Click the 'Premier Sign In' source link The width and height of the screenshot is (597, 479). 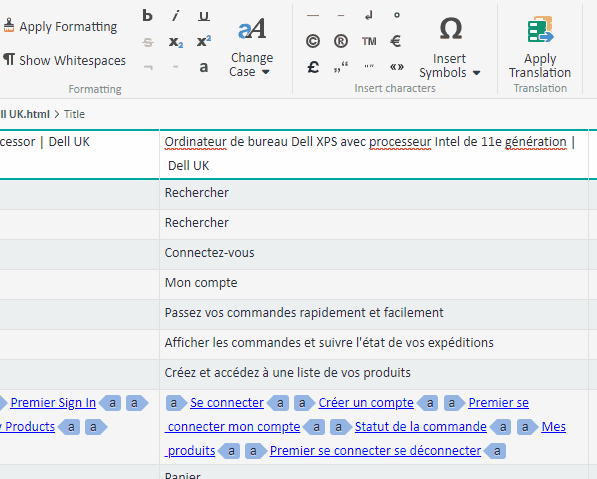53,403
